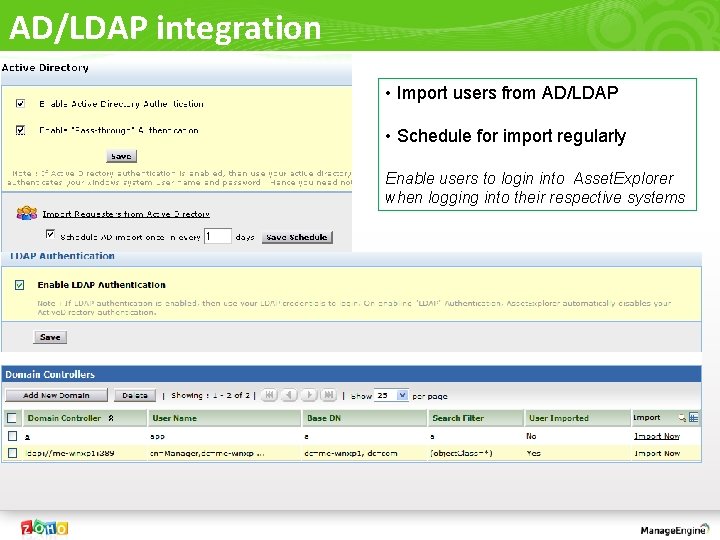Toggle Enable Active Directory Authentication checkbox
720x540 pixels.
(20, 103)
